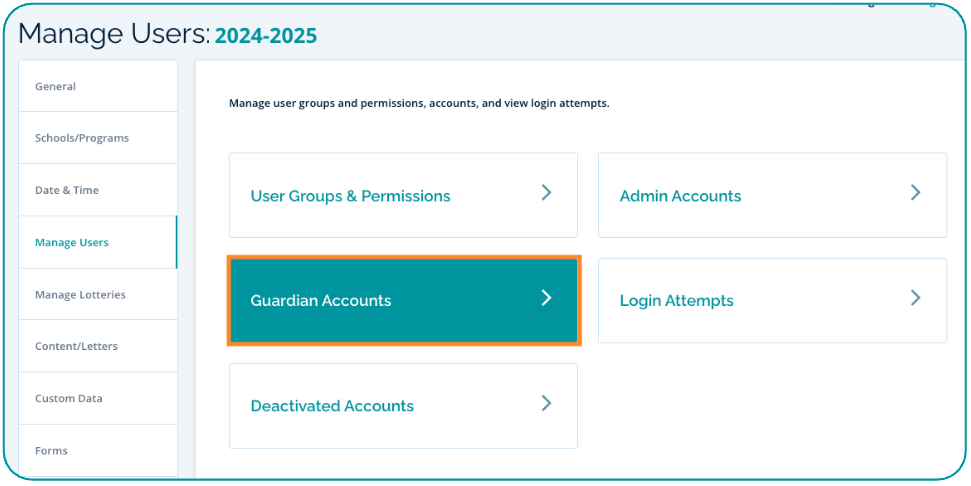The image size is (971, 486).
Task: Click the chevron on User Groups & Permissions
Action: [546, 193]
